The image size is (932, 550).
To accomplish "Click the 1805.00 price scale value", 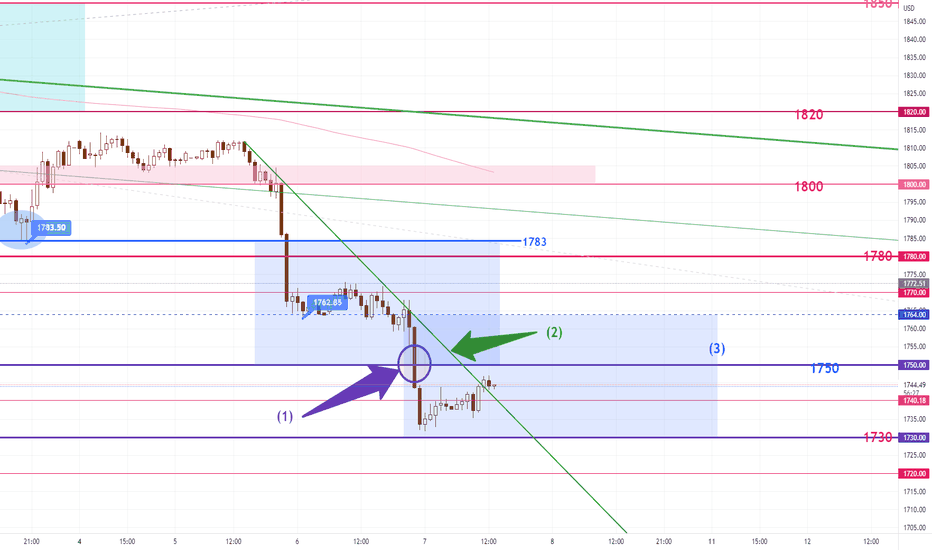I will (915, 166).
